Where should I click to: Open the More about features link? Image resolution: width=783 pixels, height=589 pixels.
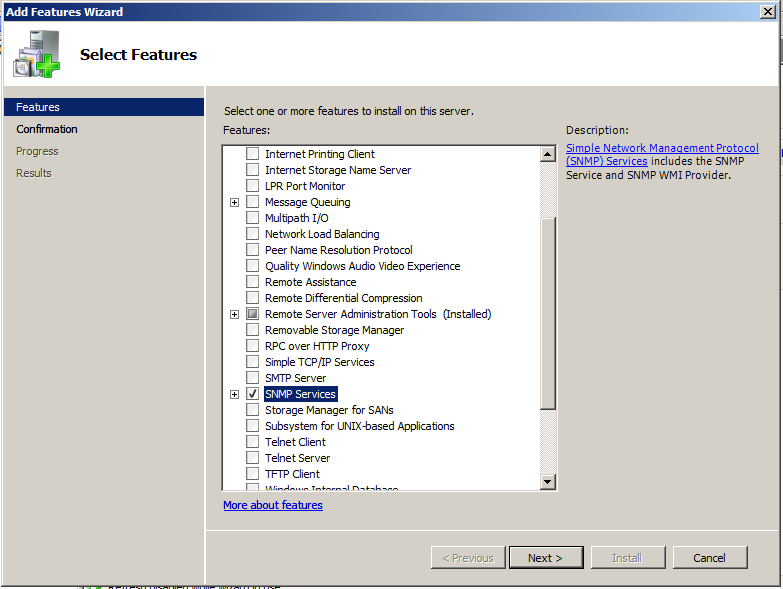[x=273, y=505]
